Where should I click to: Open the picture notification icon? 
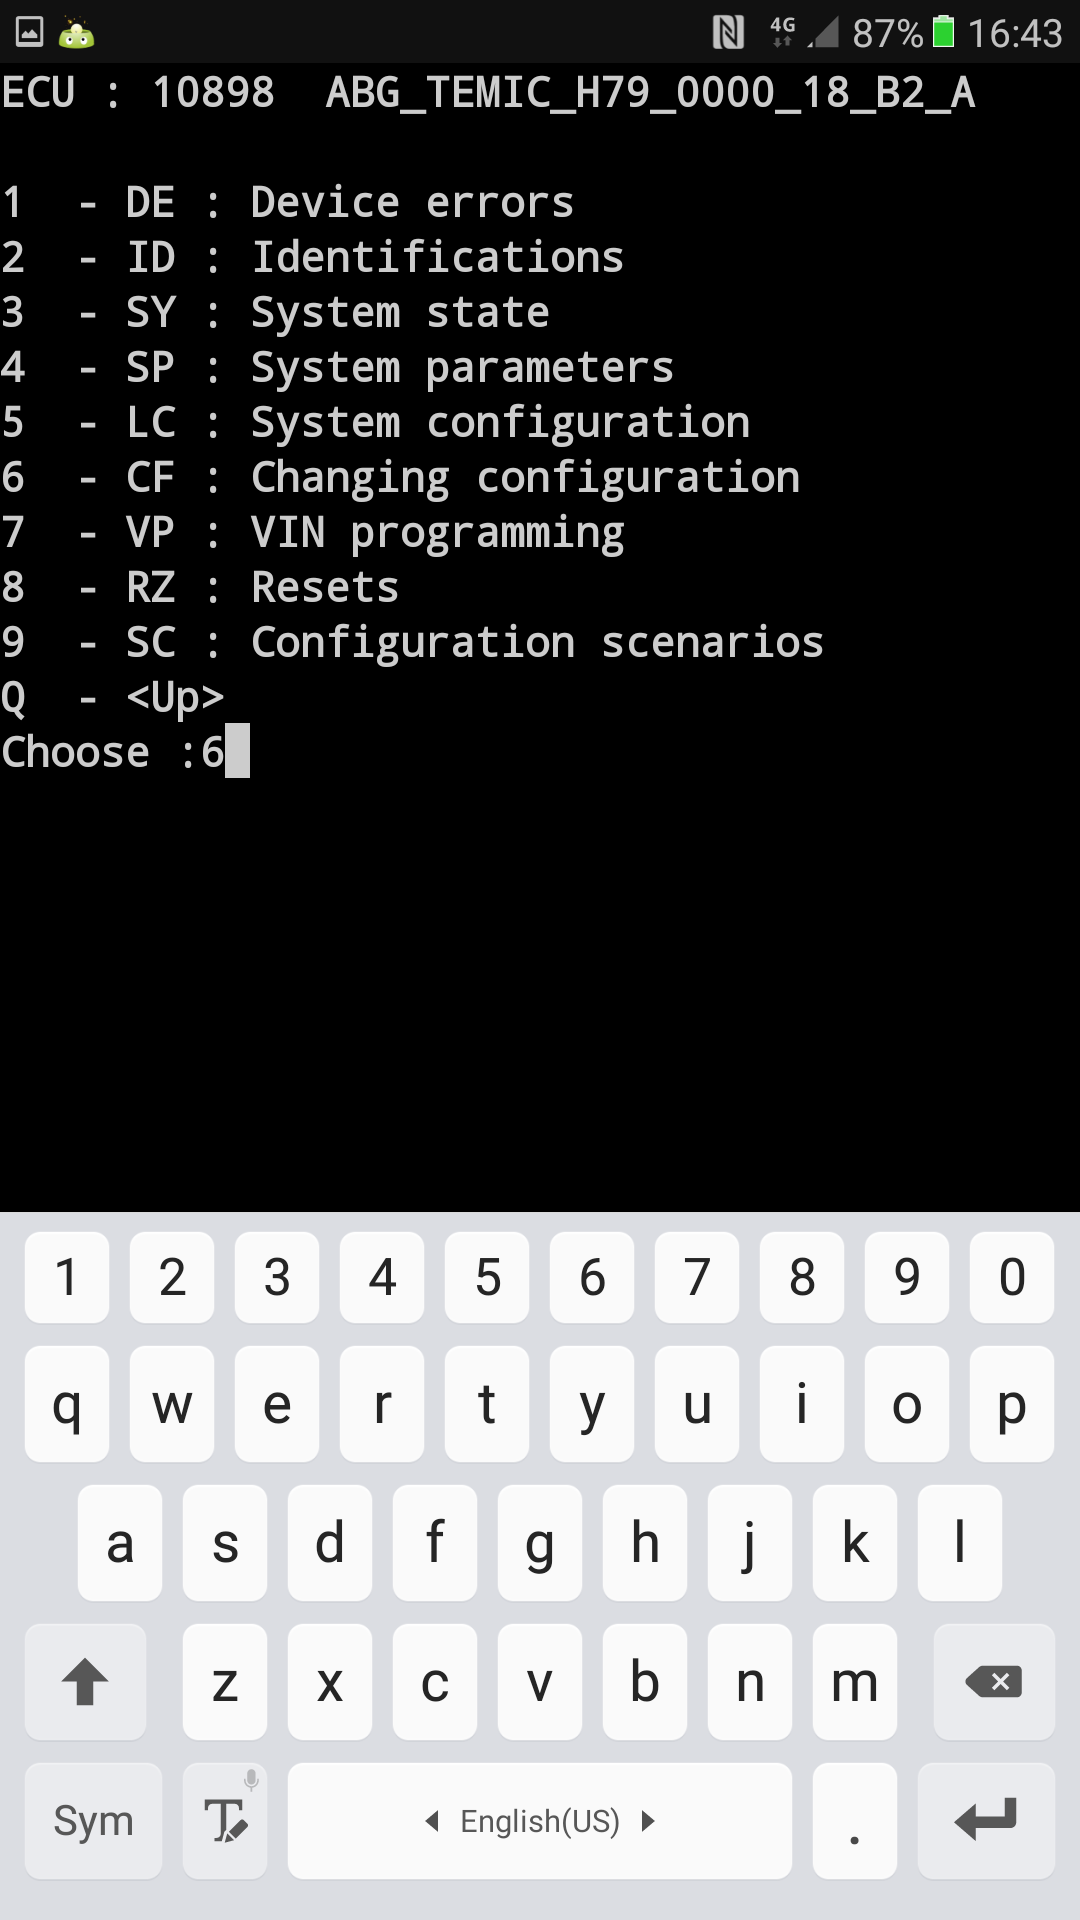[30, 32]
